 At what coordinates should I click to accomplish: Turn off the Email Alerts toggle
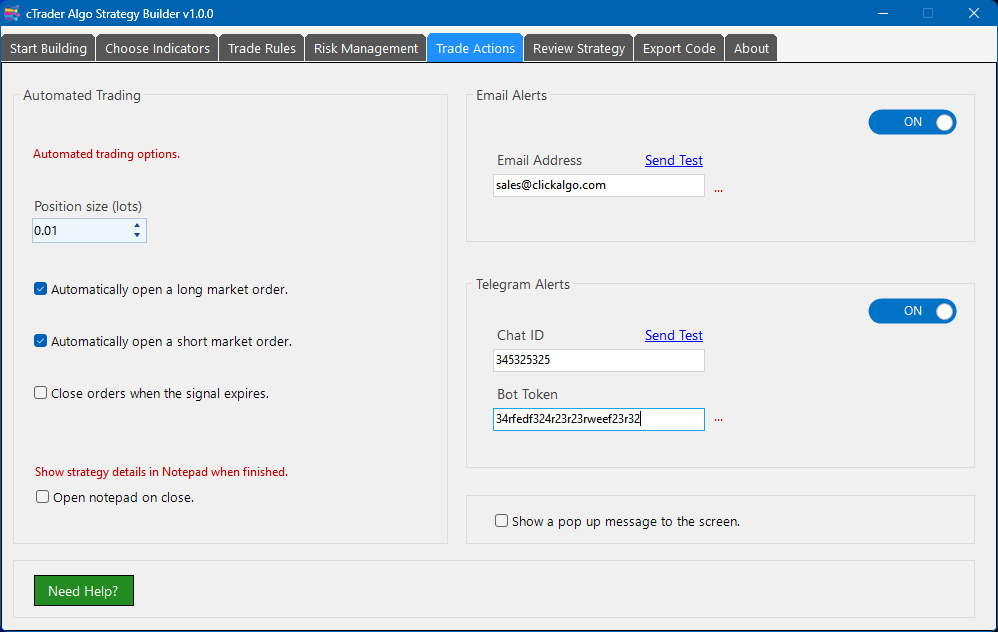click(912, 121)
